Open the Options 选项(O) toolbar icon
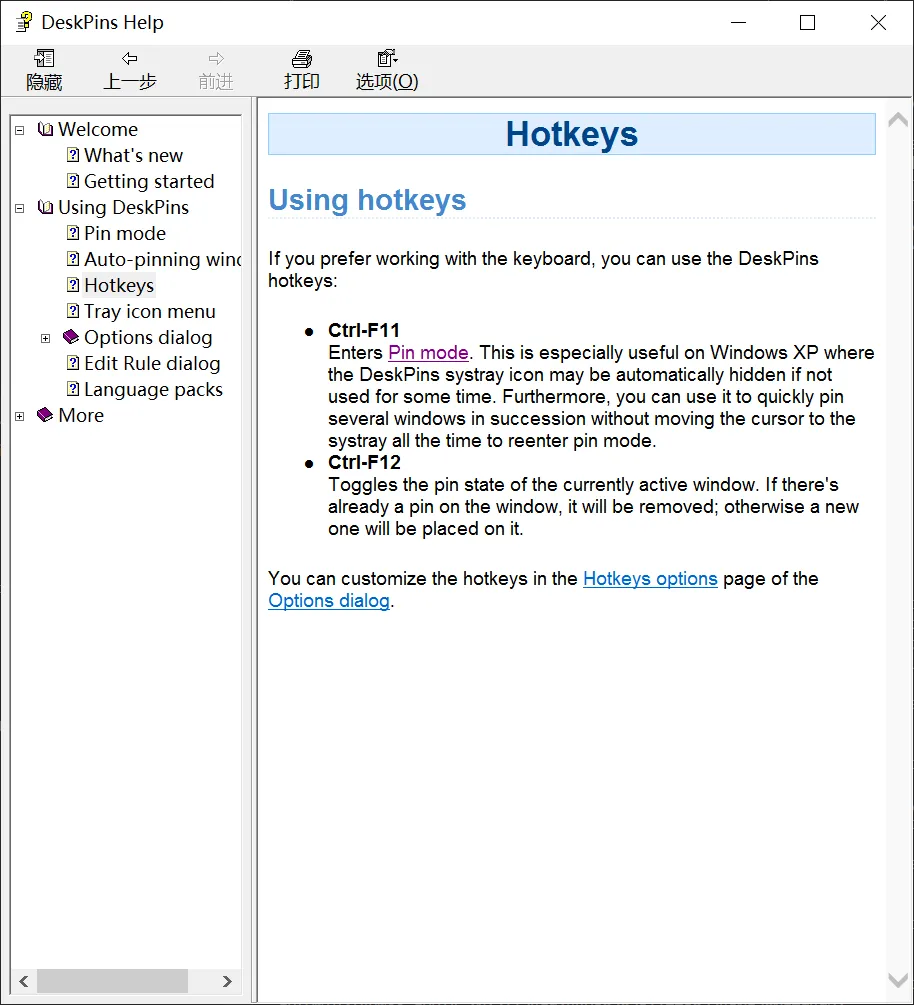 coord(387,59)
